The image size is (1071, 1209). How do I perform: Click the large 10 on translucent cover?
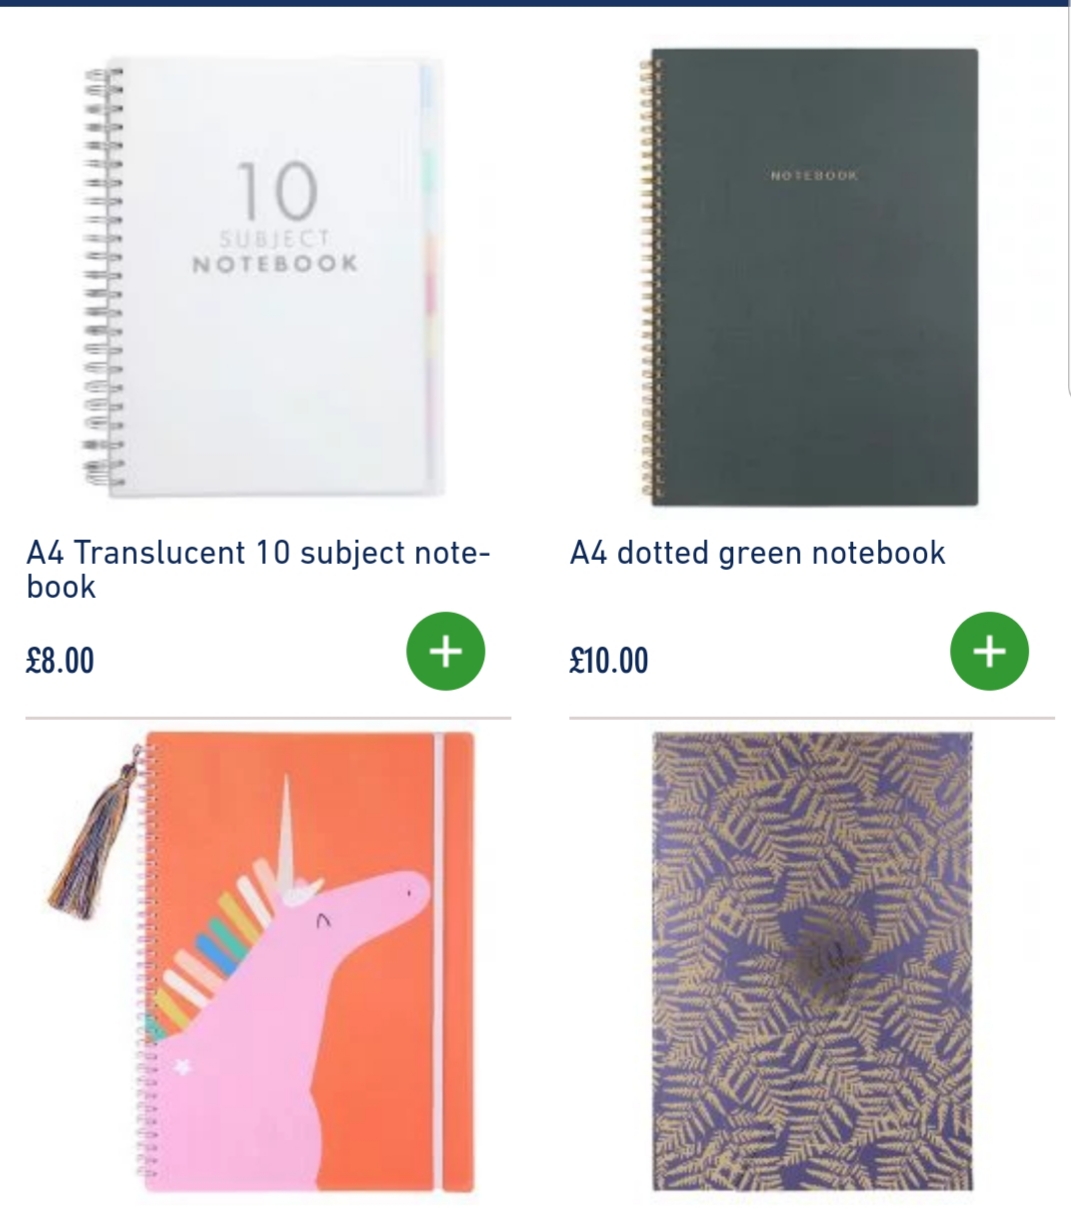coord(277,191)
